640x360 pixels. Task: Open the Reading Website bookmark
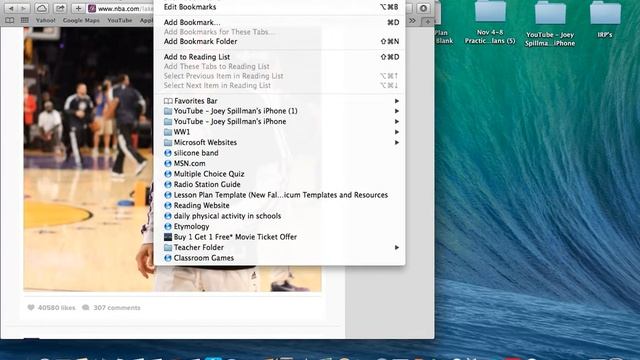(x=280, y=205)
